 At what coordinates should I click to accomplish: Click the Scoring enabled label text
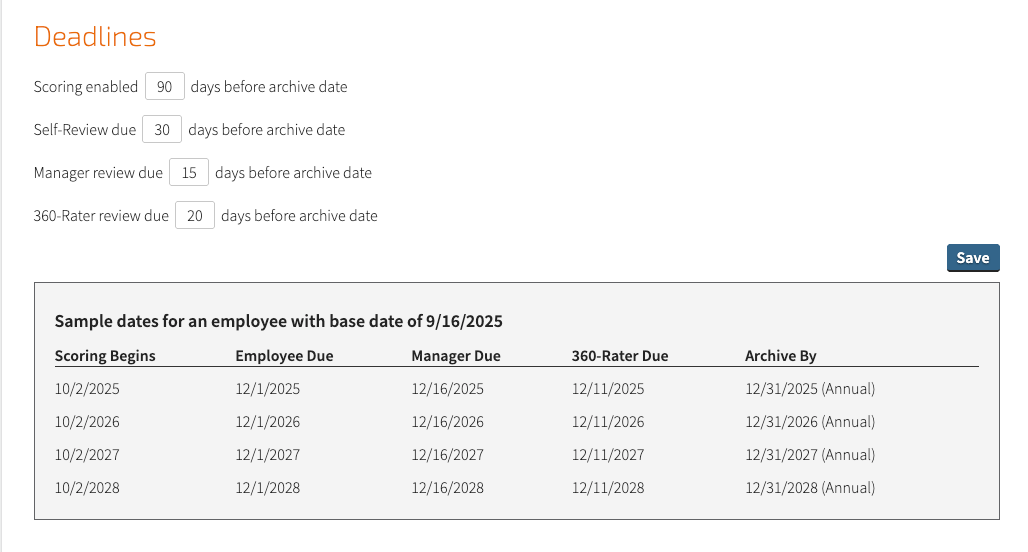click(86, 87)
